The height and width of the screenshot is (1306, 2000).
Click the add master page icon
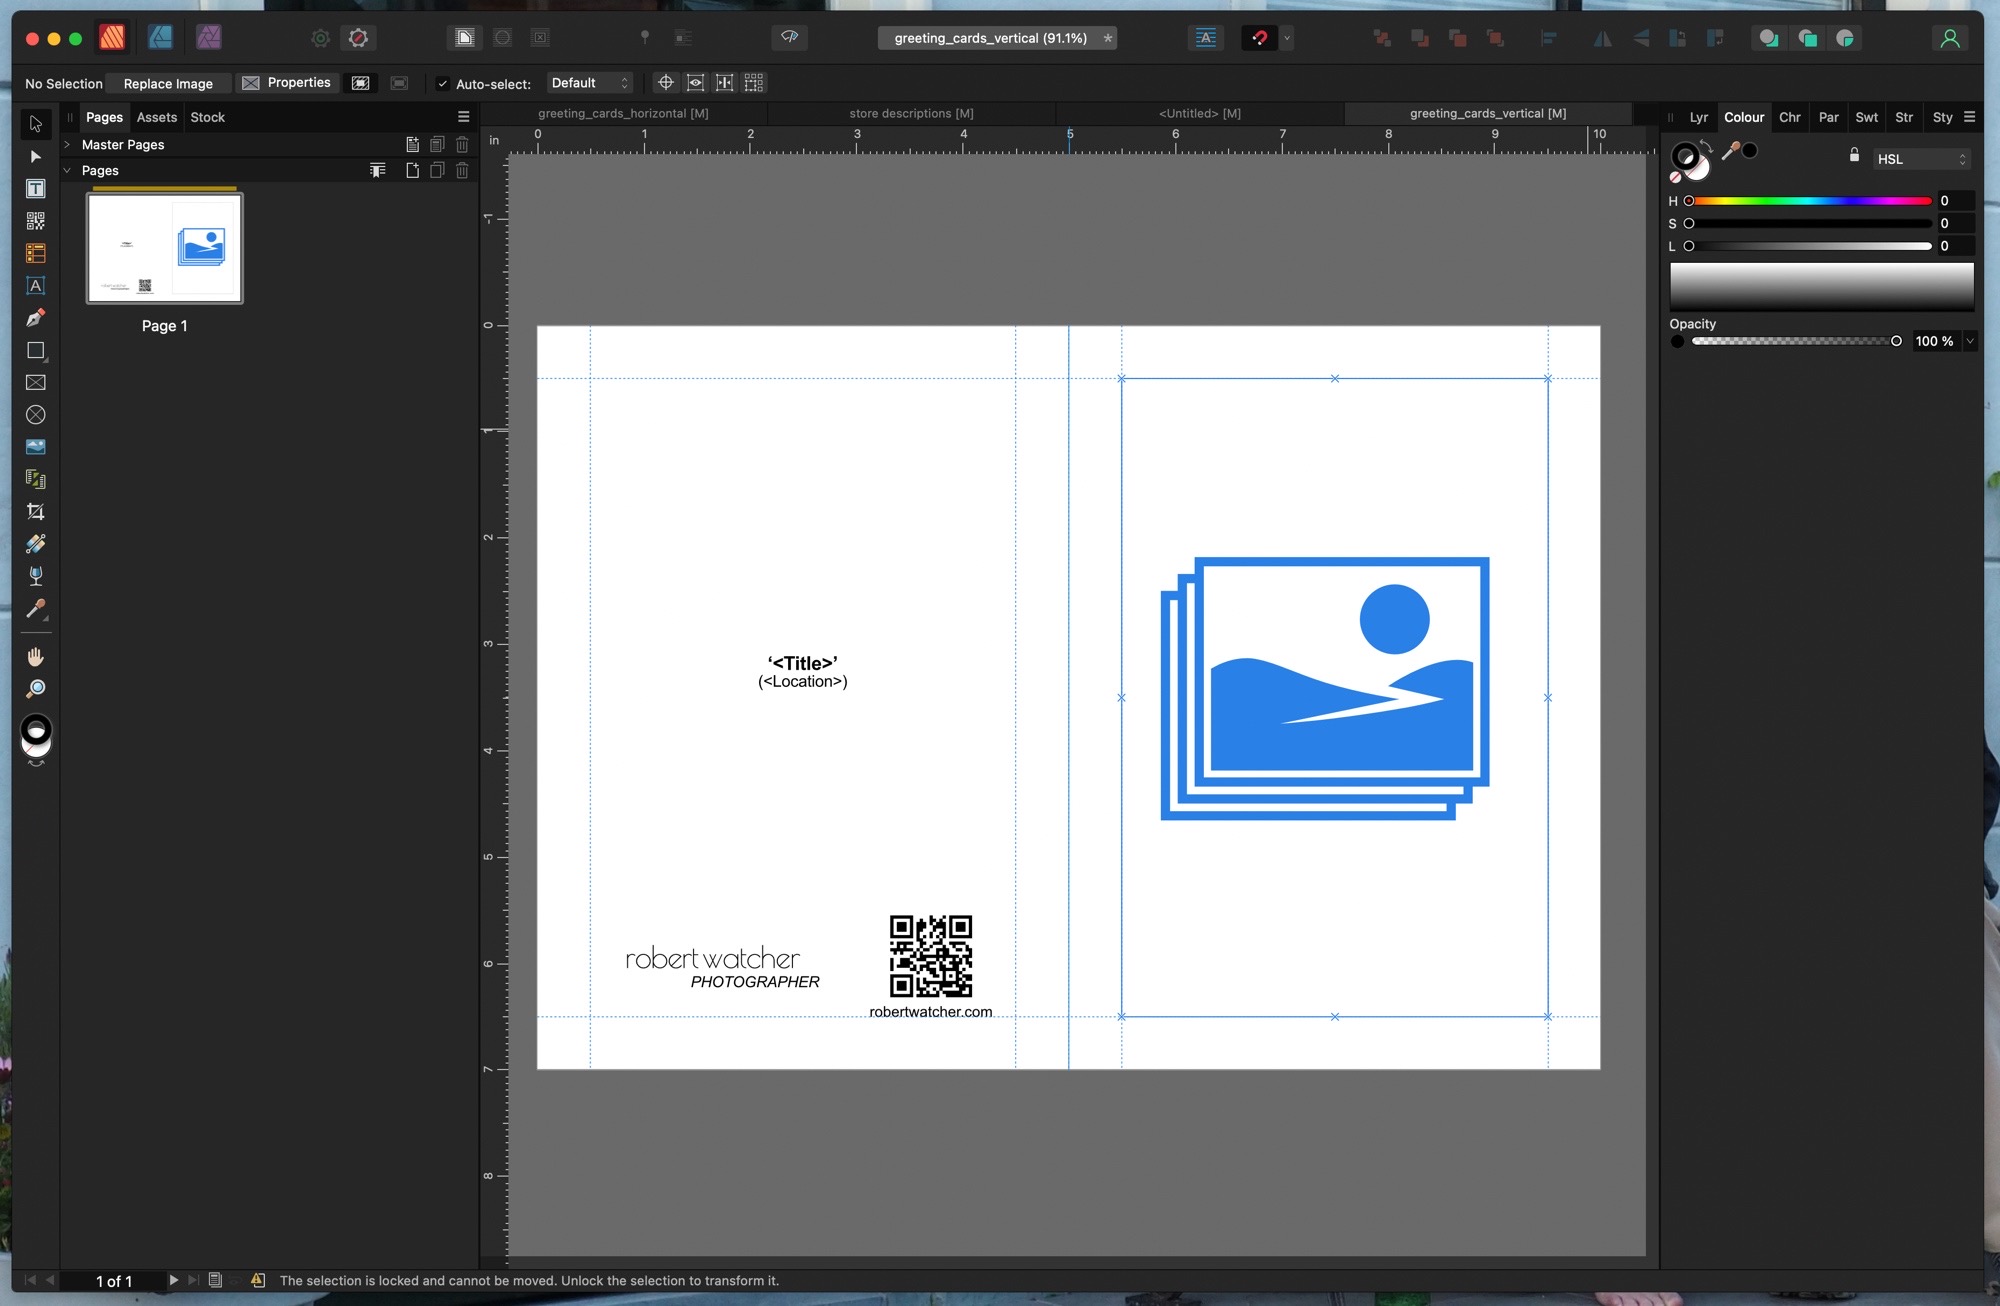(412, 145)
